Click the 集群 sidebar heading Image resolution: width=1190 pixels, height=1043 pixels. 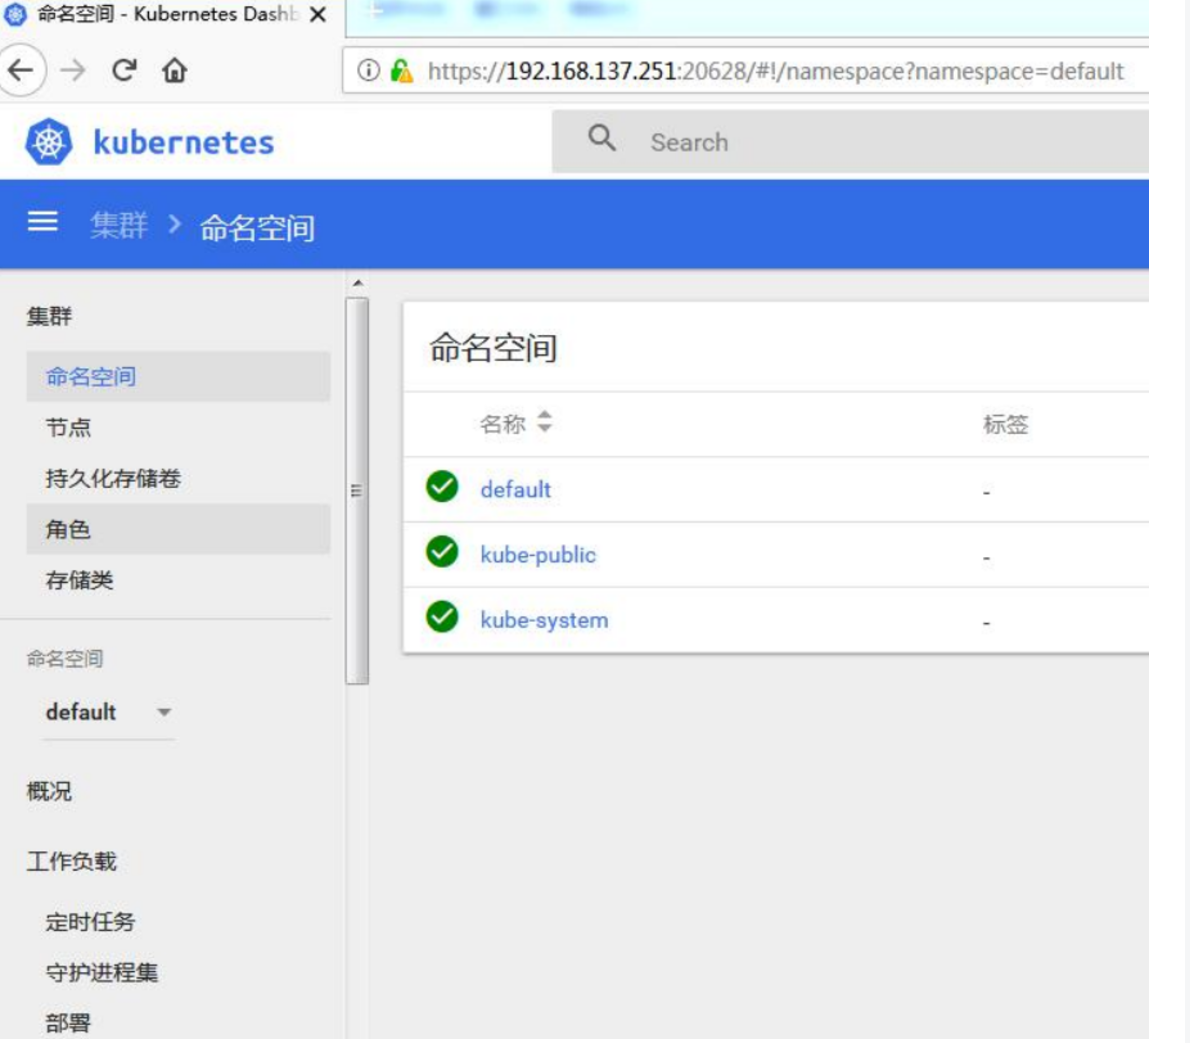point(49,316)
